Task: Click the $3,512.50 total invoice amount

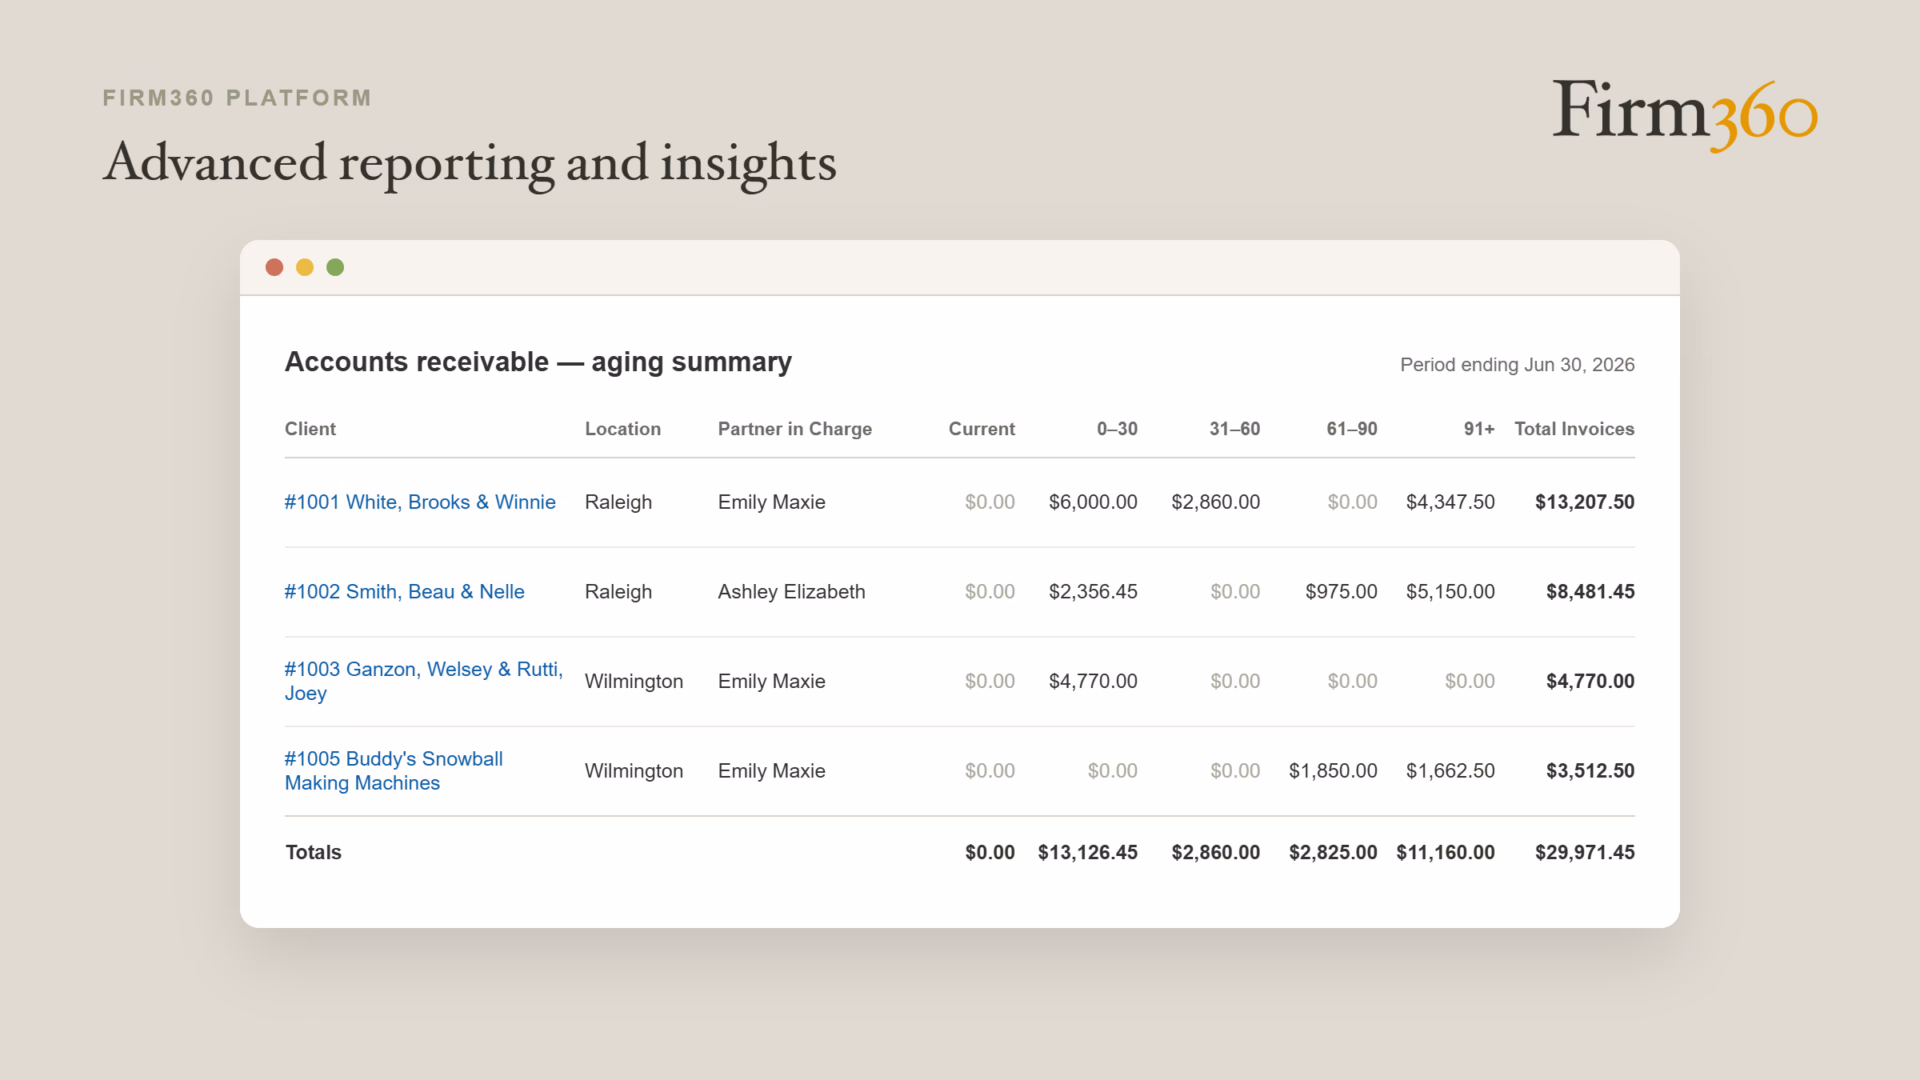Action: tap(1590, 771)
